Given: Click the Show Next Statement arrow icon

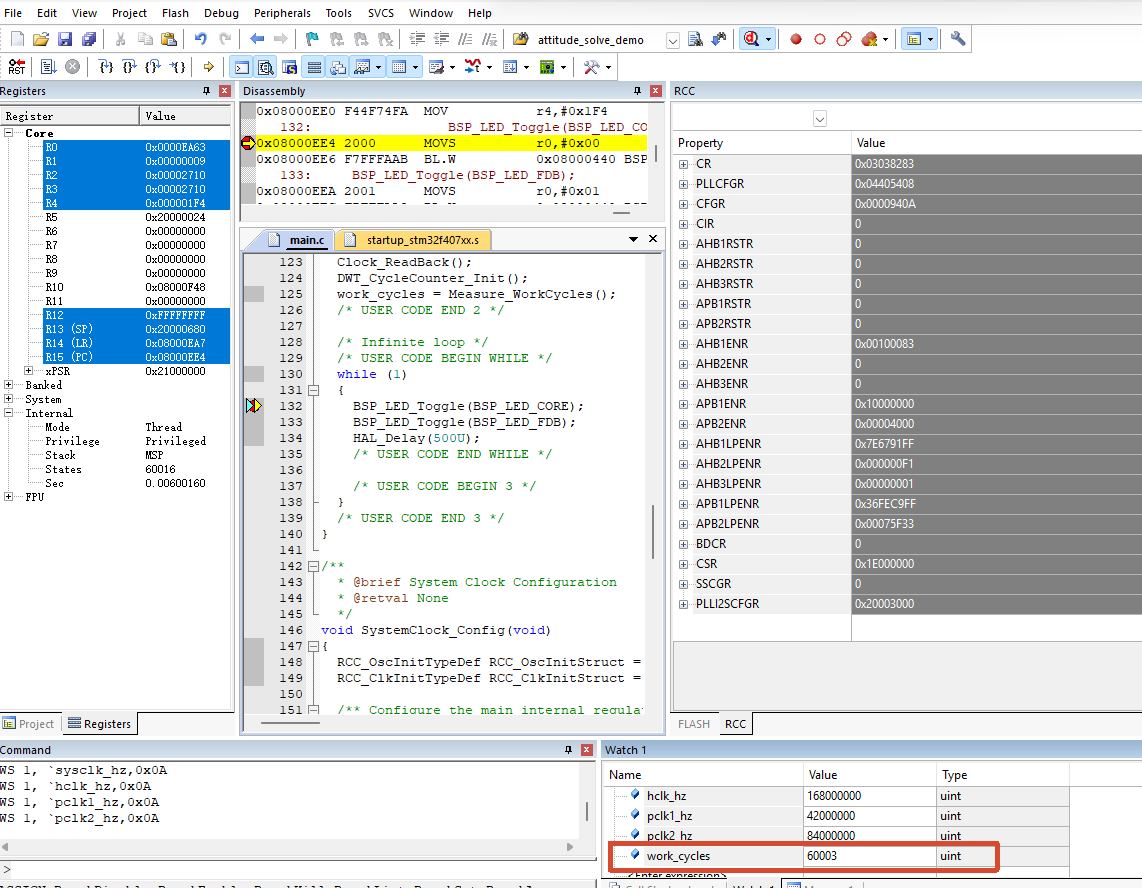Looking at the screenshot, I should point(208,67).
